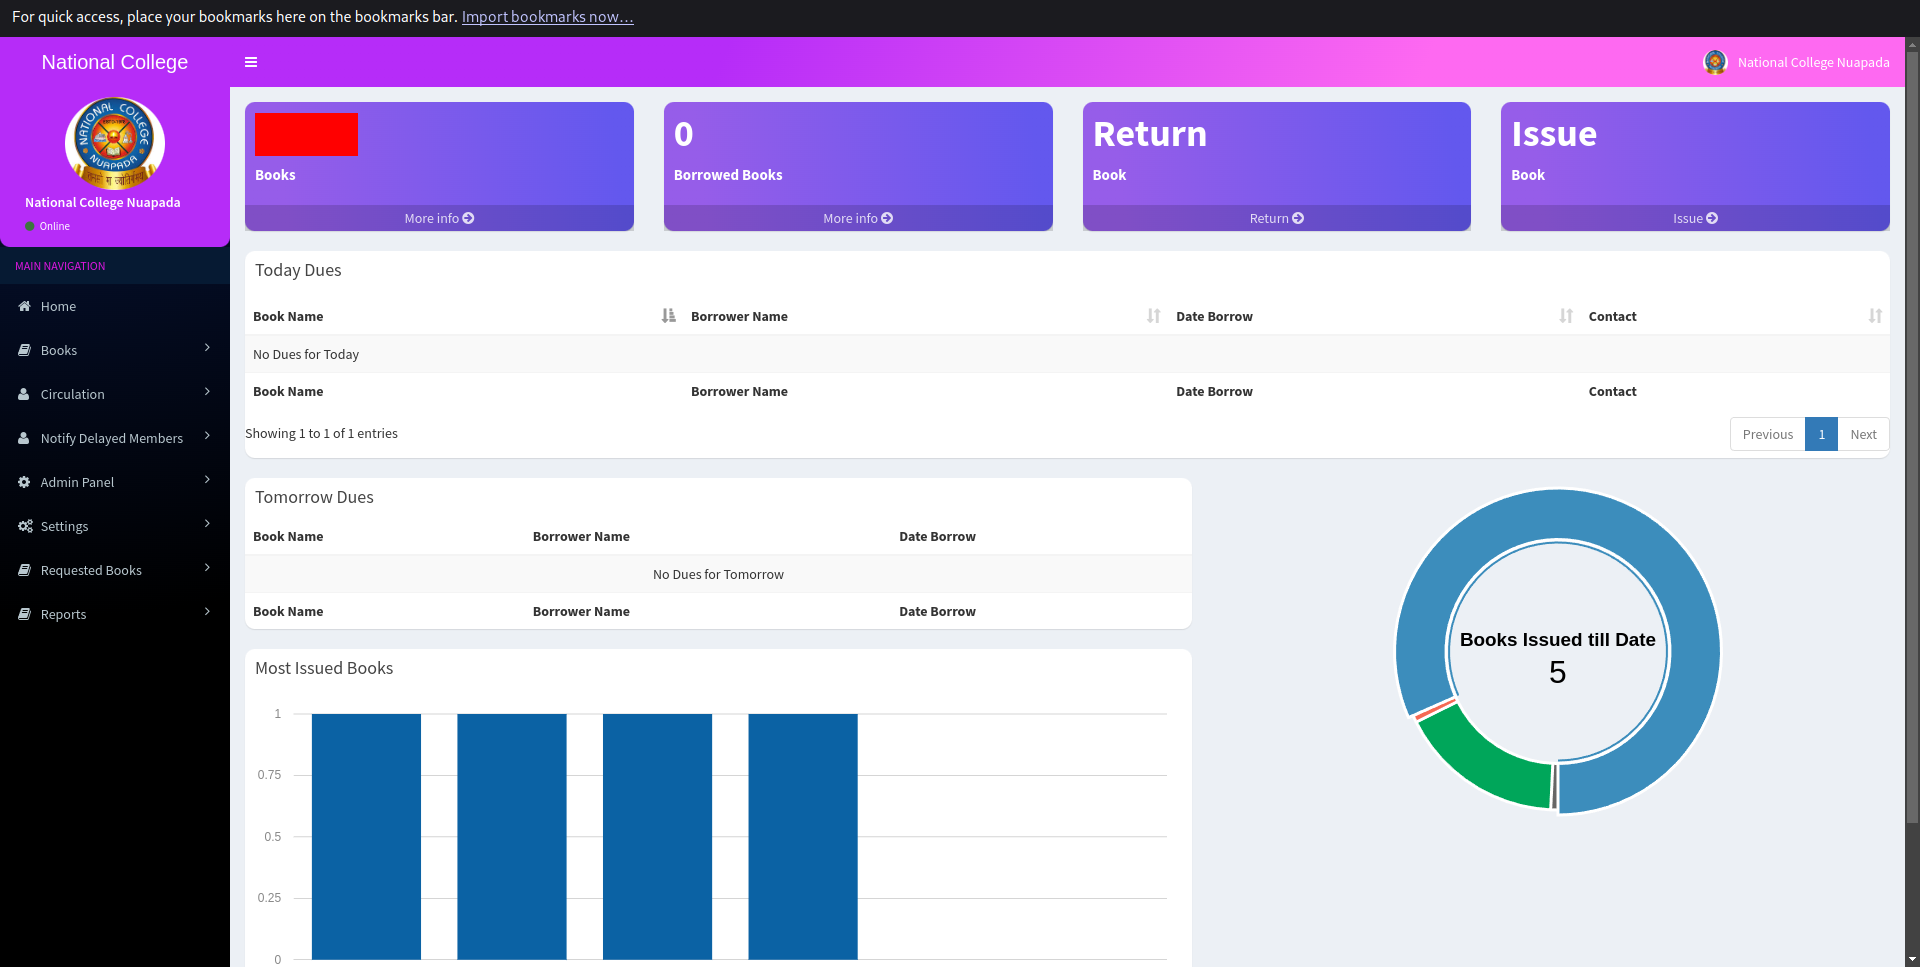The width and height of the screenshot is (1920, 967).
Task: Click the Home icon in sidebar
Action: coord(24,306)
